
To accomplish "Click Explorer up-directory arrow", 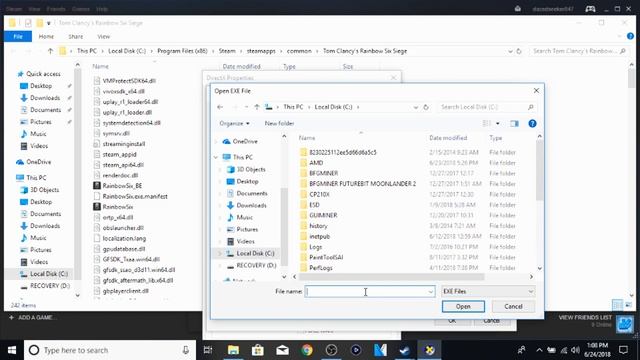I will pyautogui.click(x=50, y=51).
